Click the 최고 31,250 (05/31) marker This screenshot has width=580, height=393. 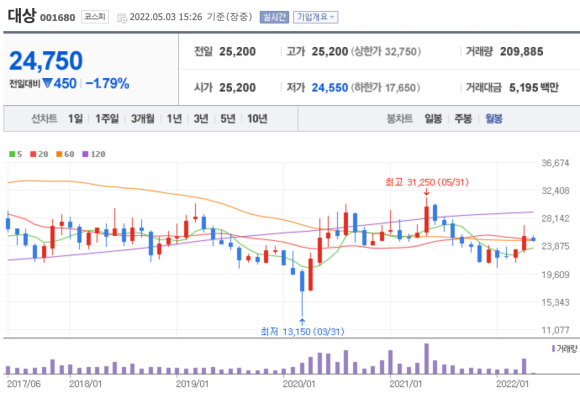click(x=427, y=182)
